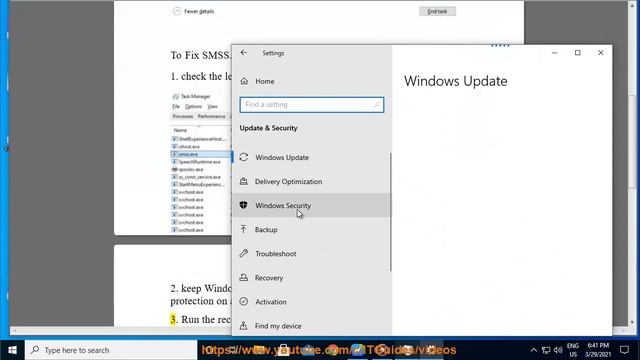
Task: Open the clock showing 6:41 PM
Action: [598, 350]
